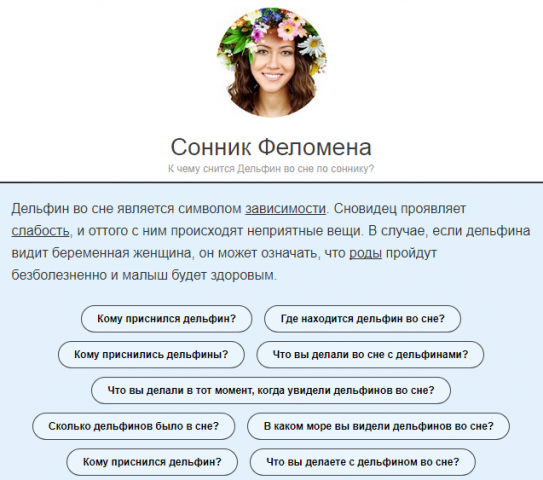The height and width of the screenshot is (480, 543).
Task: Select 'Сколько дельфинов было в сне?' button
Action: (x=134, y=426)
